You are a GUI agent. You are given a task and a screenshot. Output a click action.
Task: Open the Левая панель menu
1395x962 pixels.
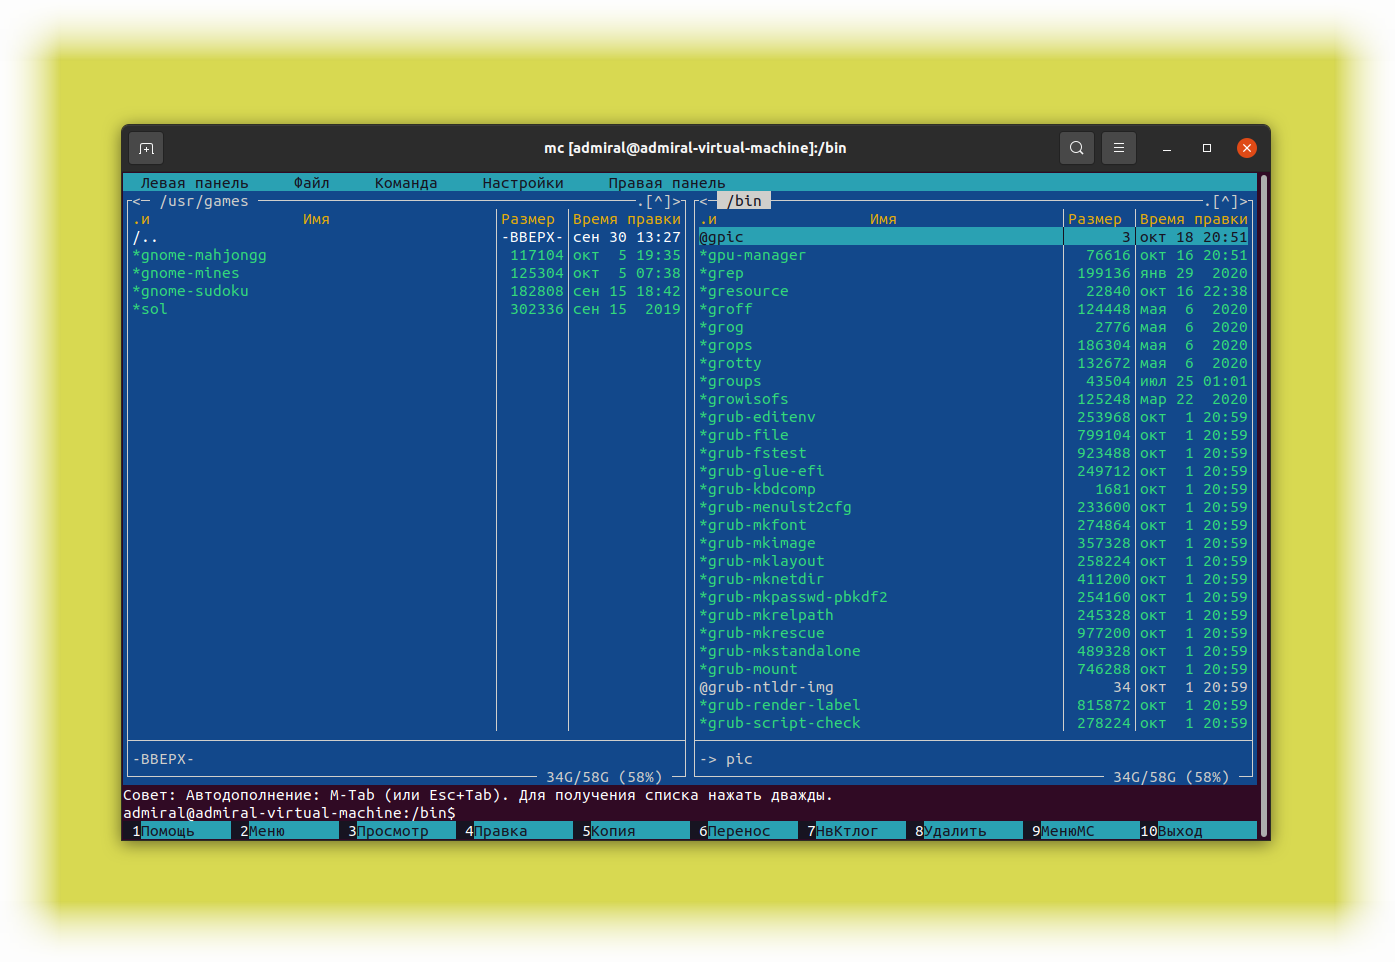(194, 183)
